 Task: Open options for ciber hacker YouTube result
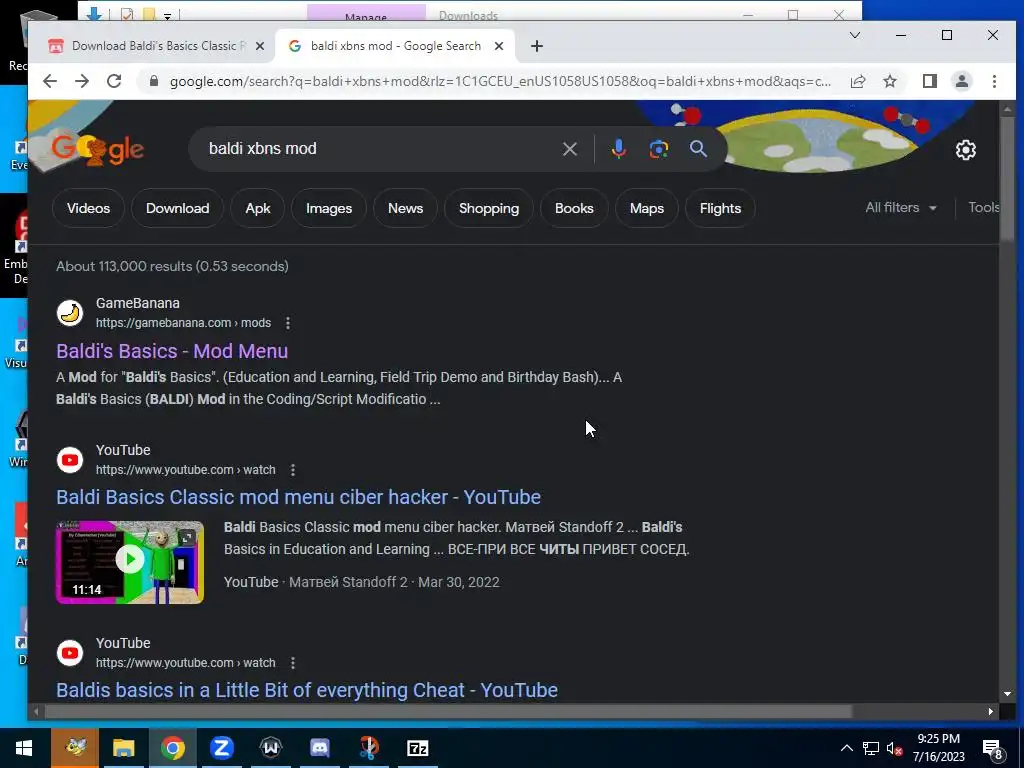tap(293, 470)
